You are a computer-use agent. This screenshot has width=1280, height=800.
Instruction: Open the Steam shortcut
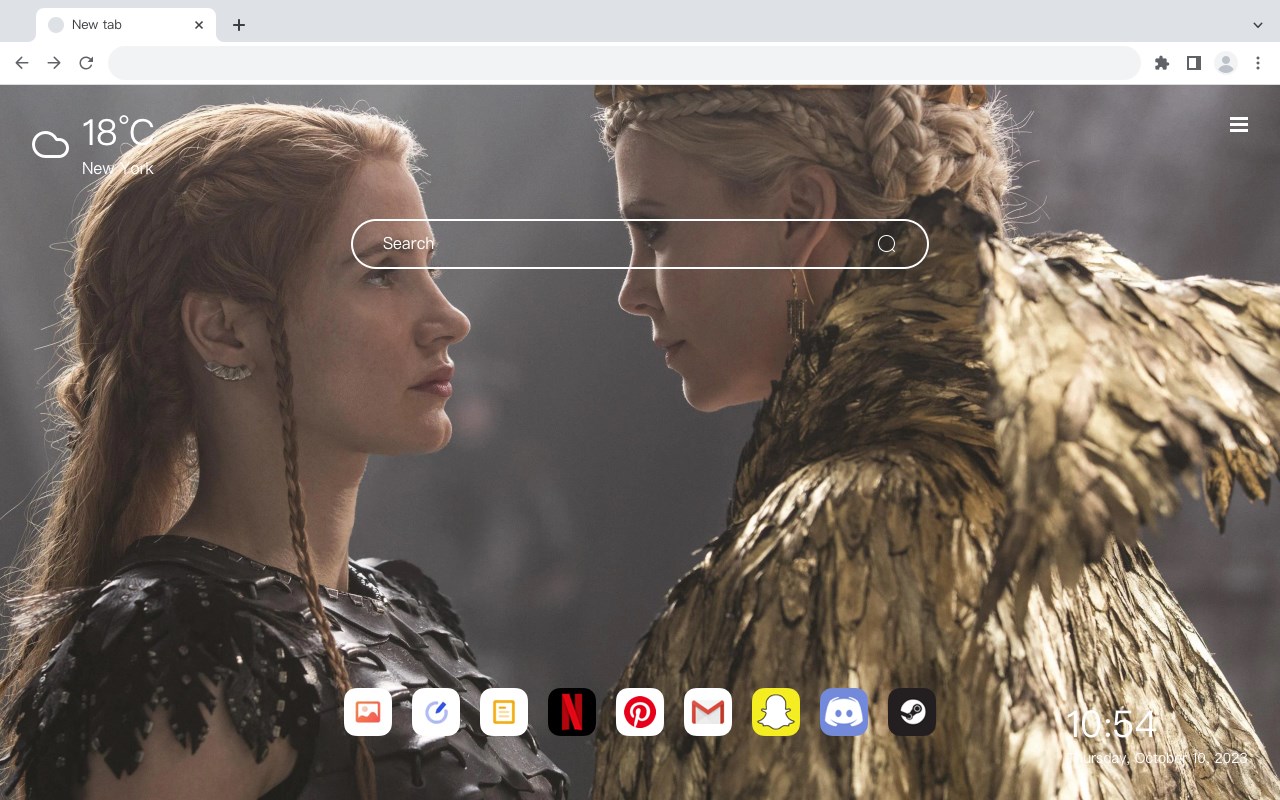click(x=912, y=712)
